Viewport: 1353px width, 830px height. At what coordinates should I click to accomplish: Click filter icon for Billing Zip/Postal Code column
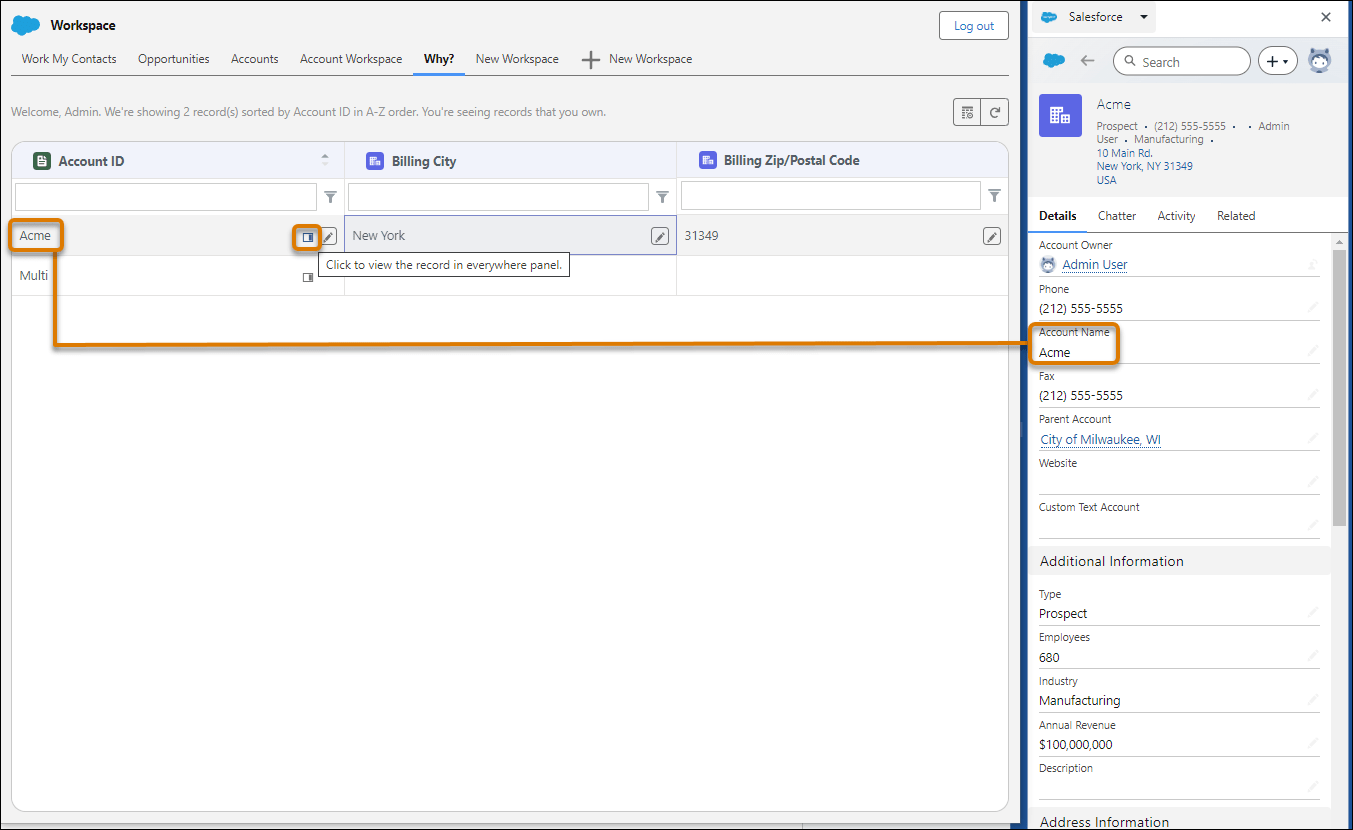[x=994, y=196]
